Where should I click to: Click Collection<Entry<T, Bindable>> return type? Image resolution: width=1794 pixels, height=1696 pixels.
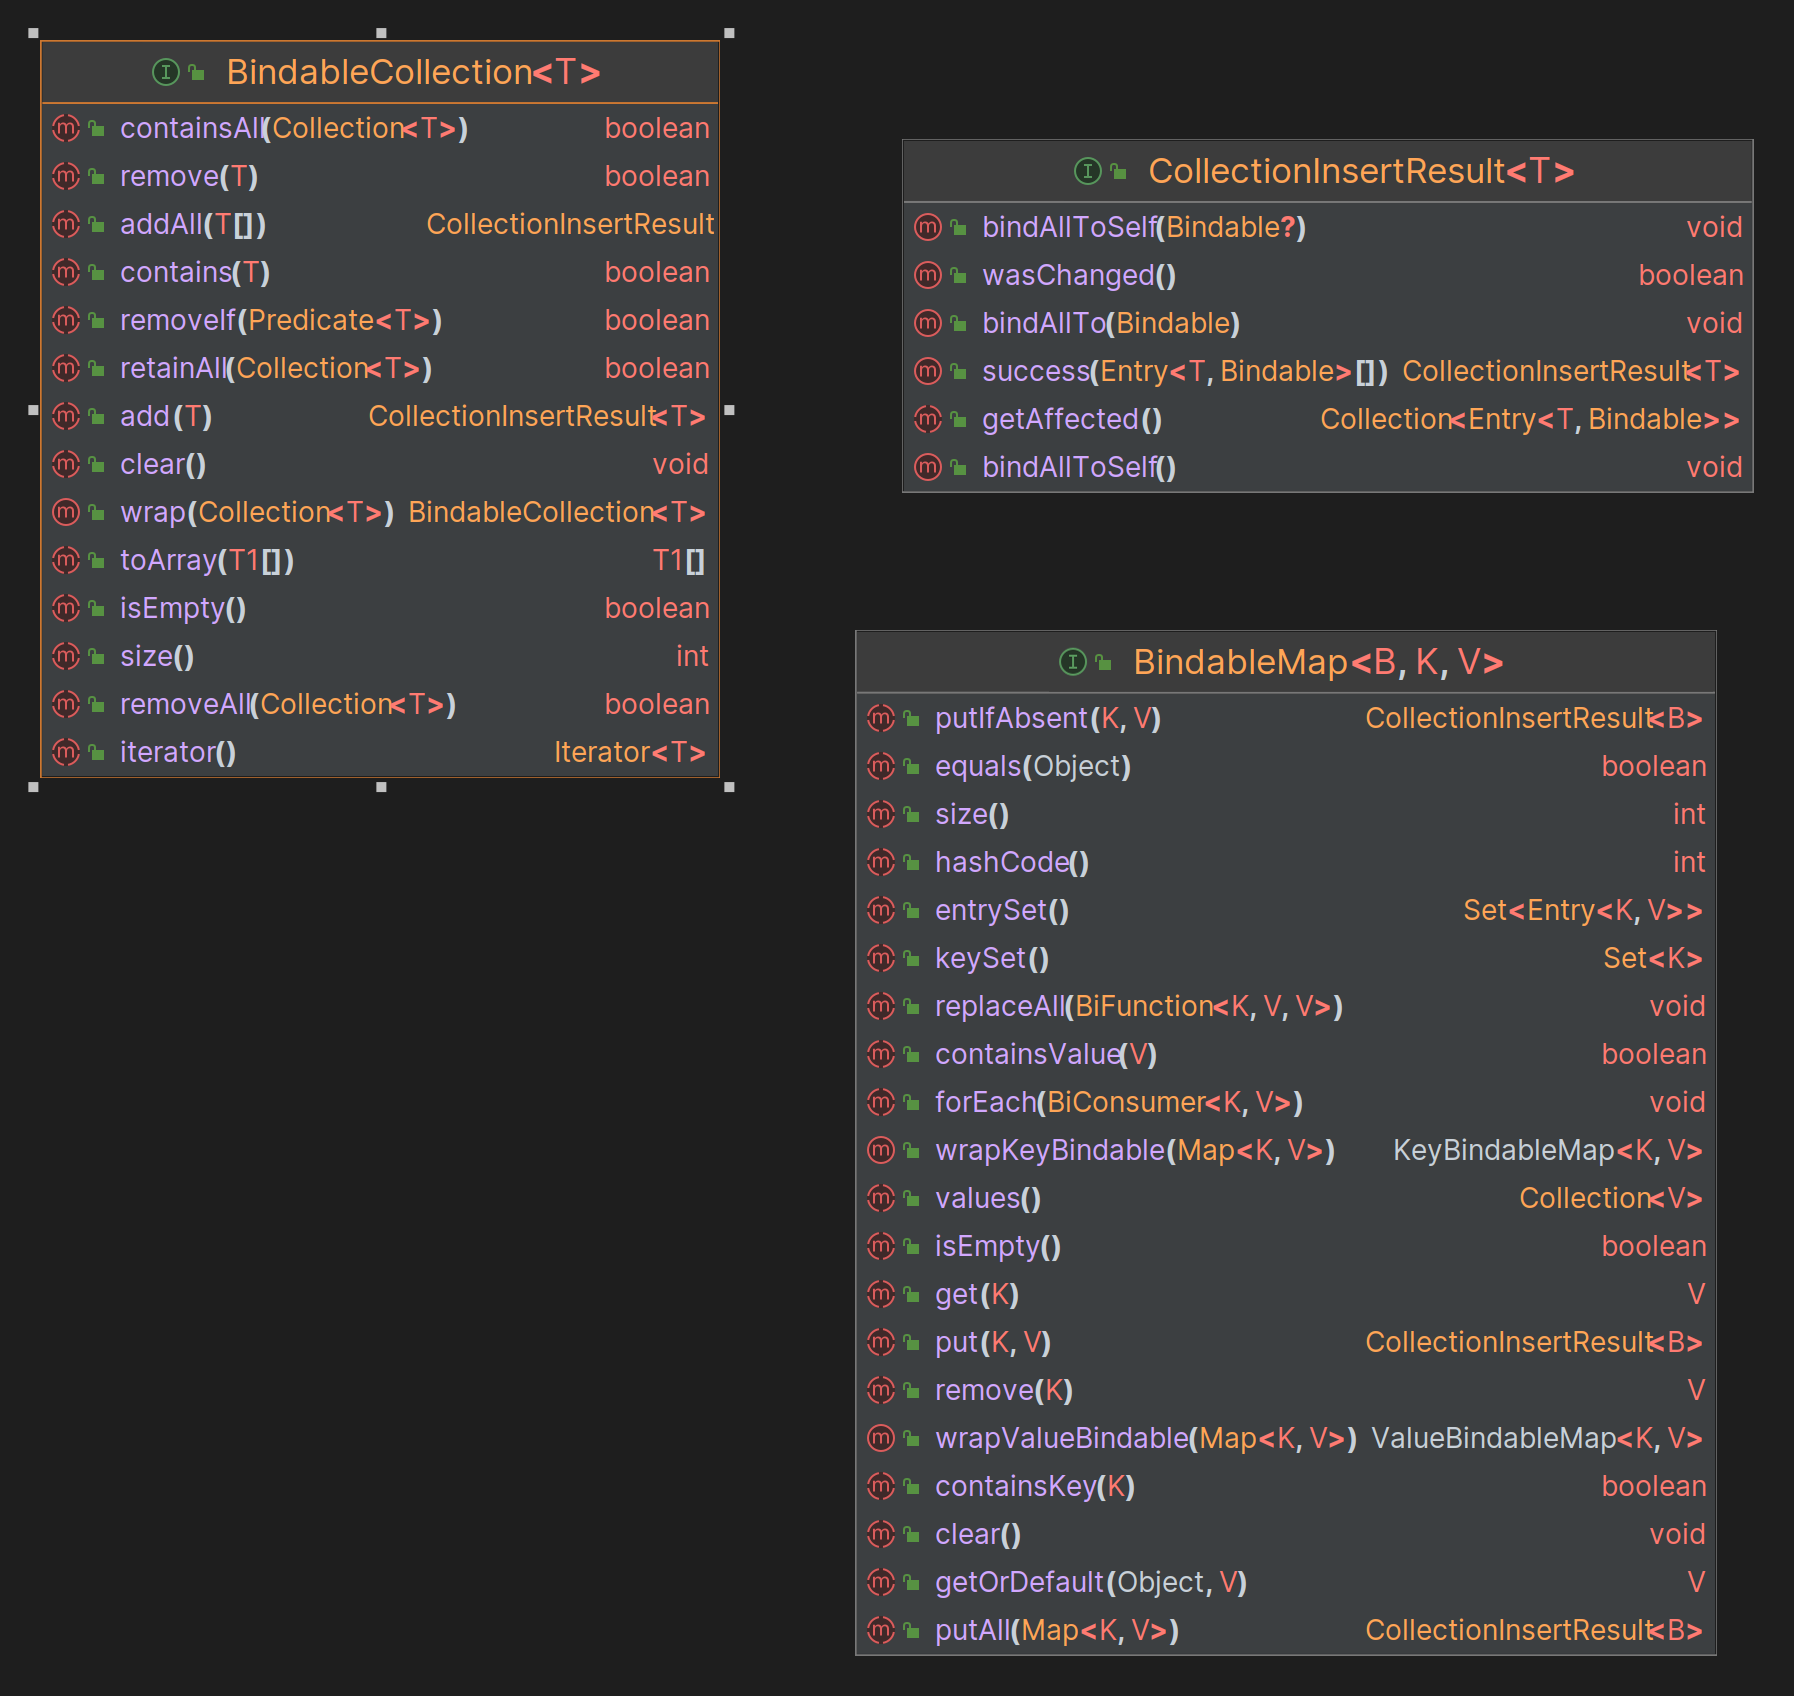pos(1530,419)
